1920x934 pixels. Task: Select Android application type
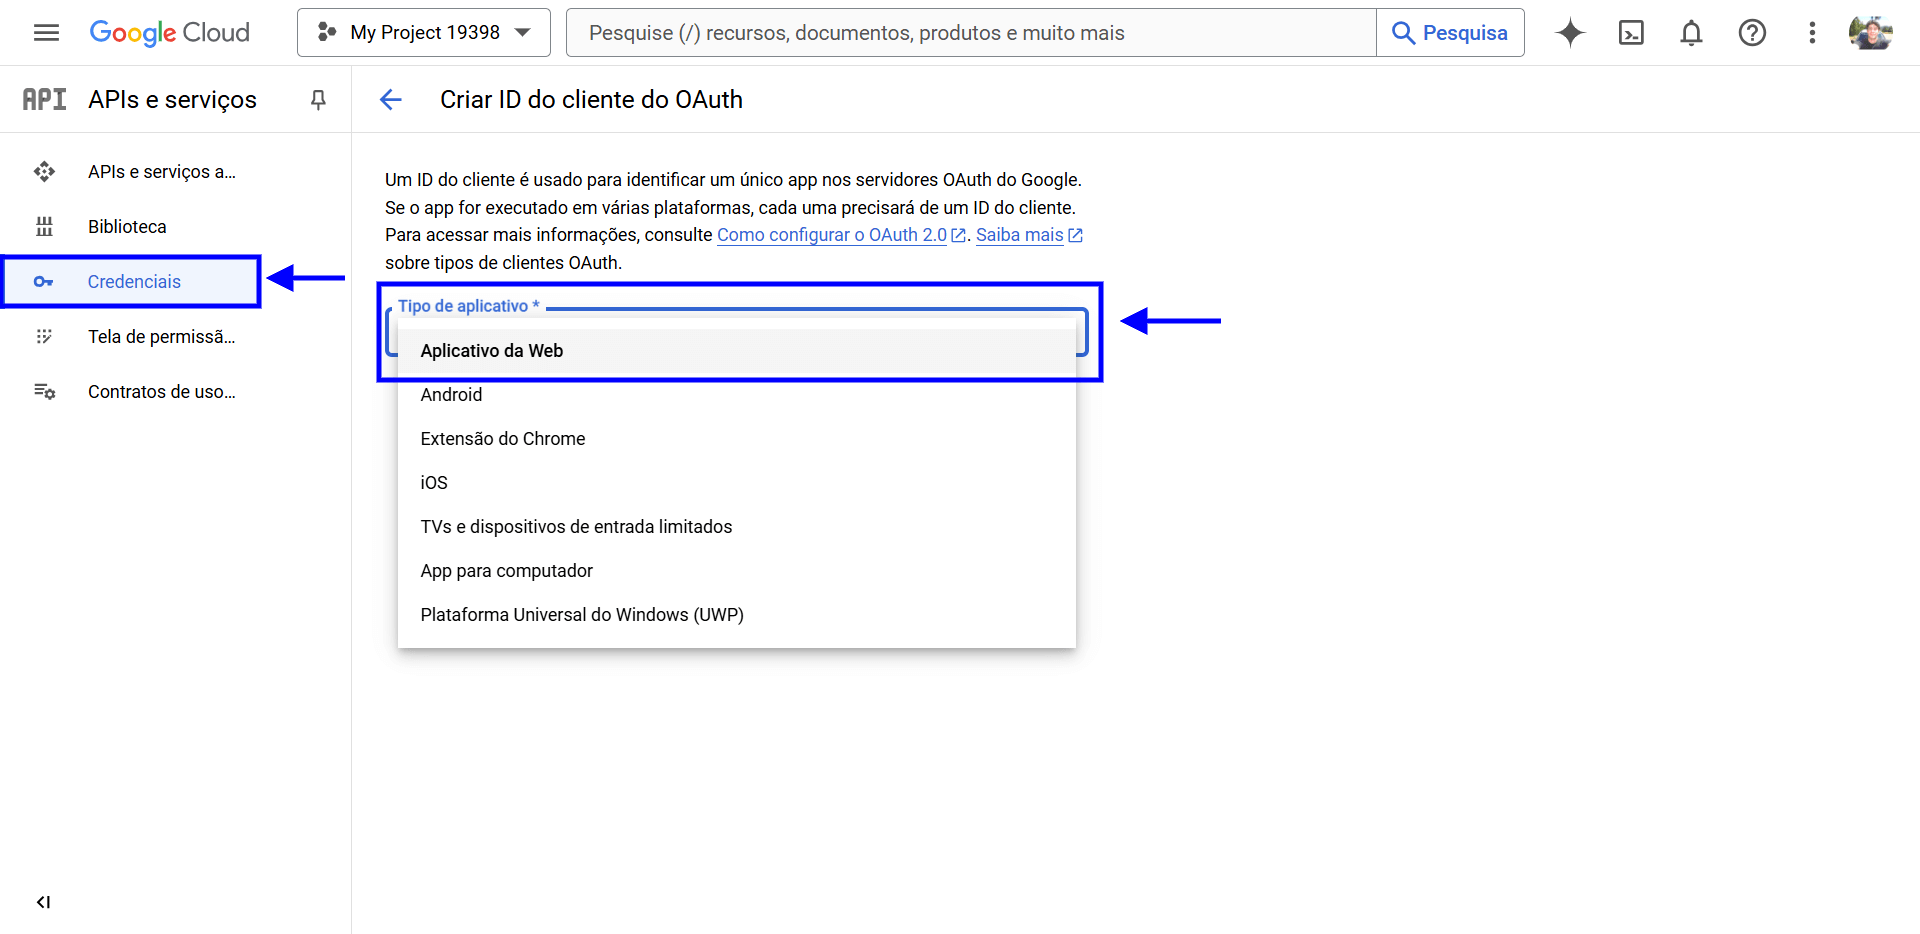point(737,395)
